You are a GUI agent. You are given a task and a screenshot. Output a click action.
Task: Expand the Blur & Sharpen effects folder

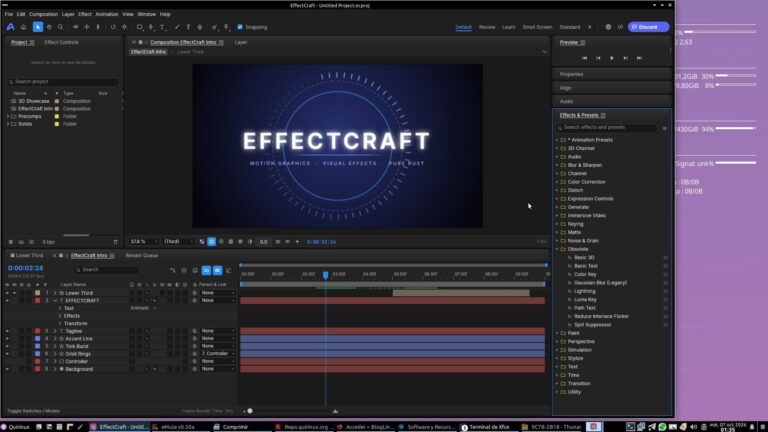coord(557,165)
